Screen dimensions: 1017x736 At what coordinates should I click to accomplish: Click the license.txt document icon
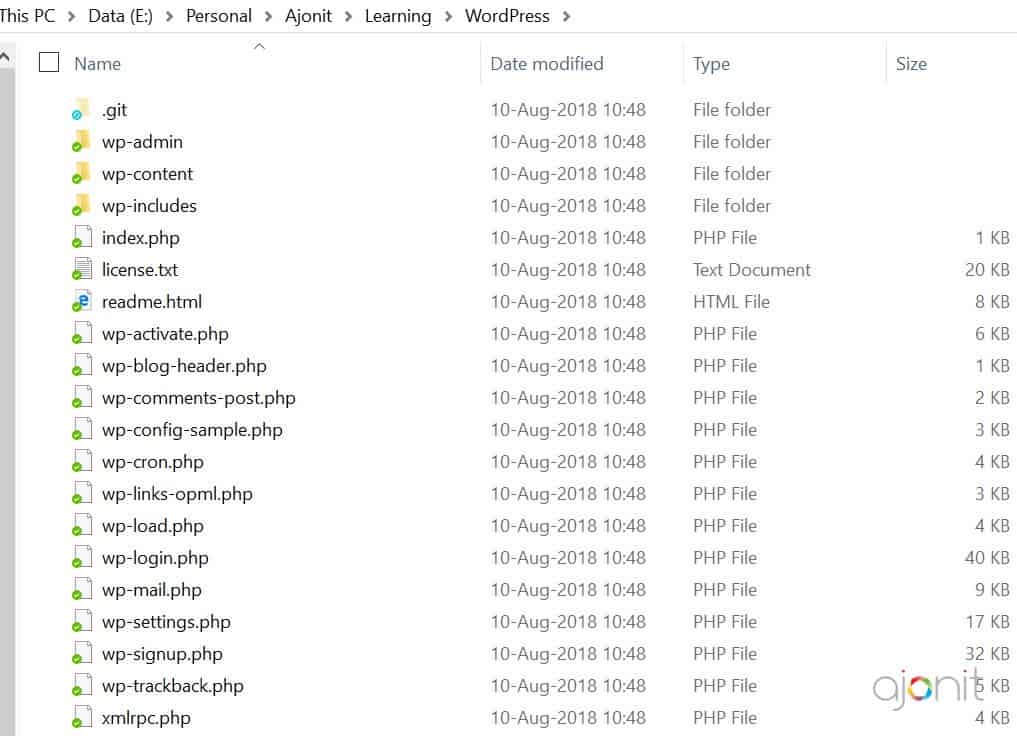[x=81, y=269]
